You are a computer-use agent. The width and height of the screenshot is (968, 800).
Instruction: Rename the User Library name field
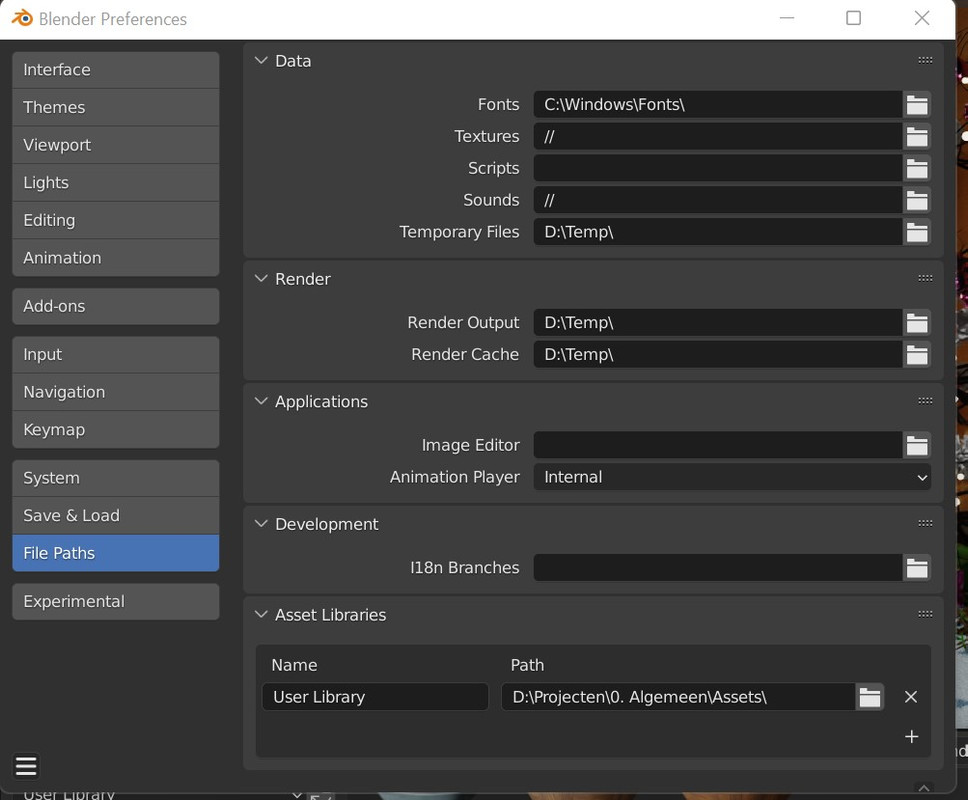click(375, 697)
